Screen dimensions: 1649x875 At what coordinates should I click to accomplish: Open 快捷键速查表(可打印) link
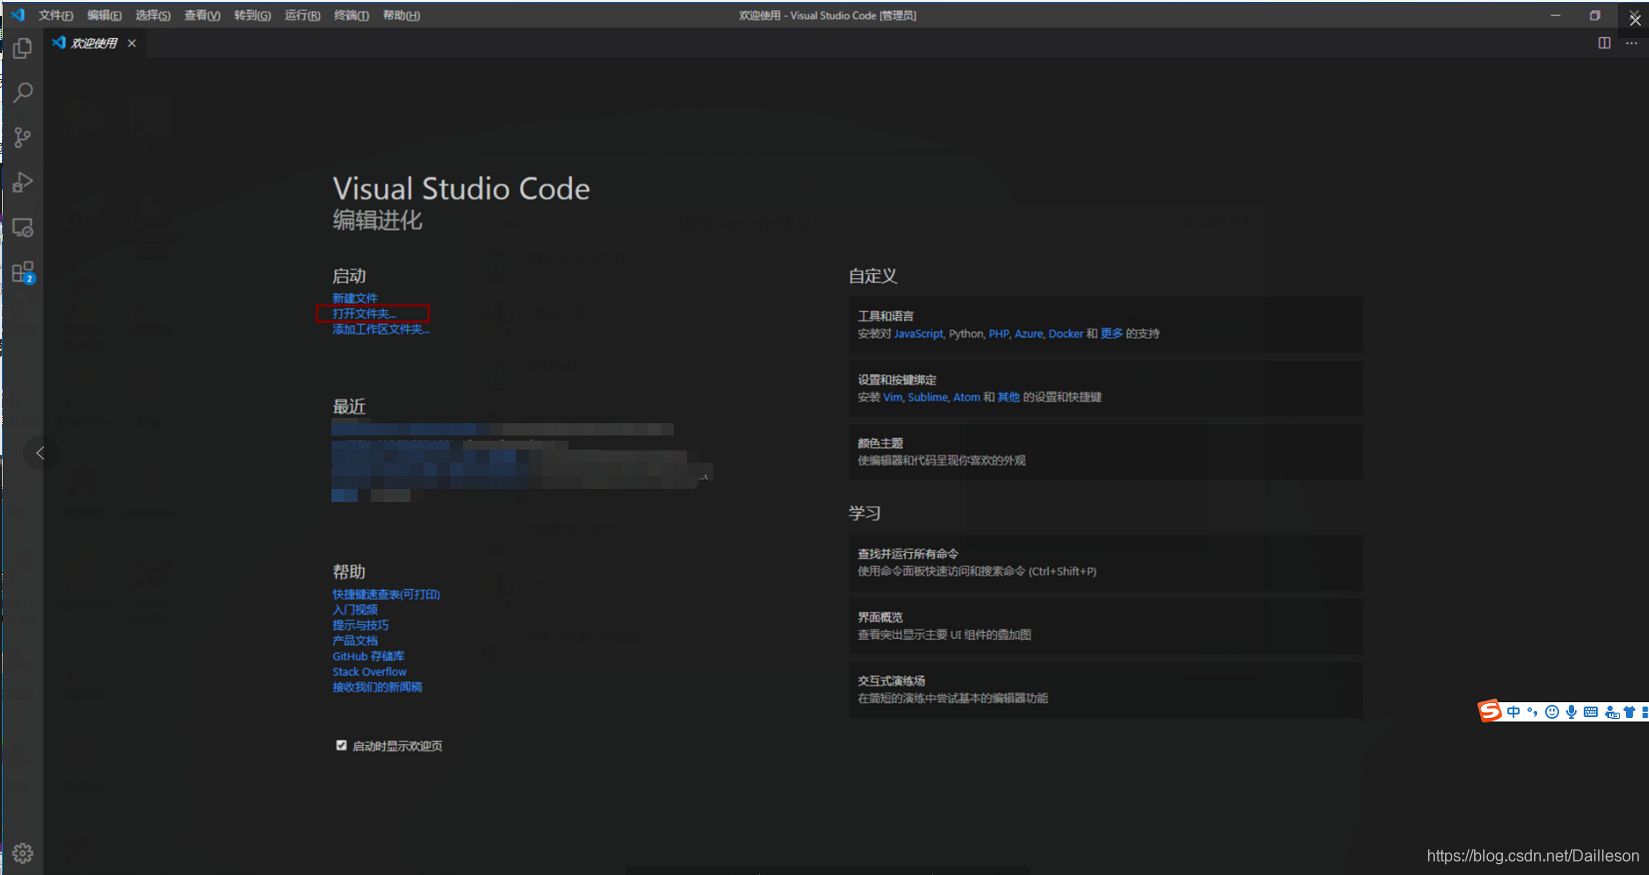click(x=386, y=594)
